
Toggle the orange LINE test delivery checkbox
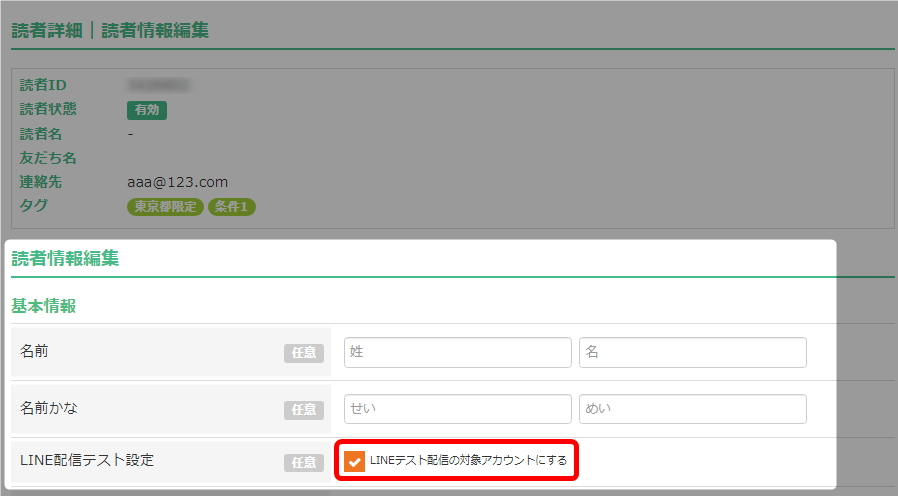pos(355,461)
